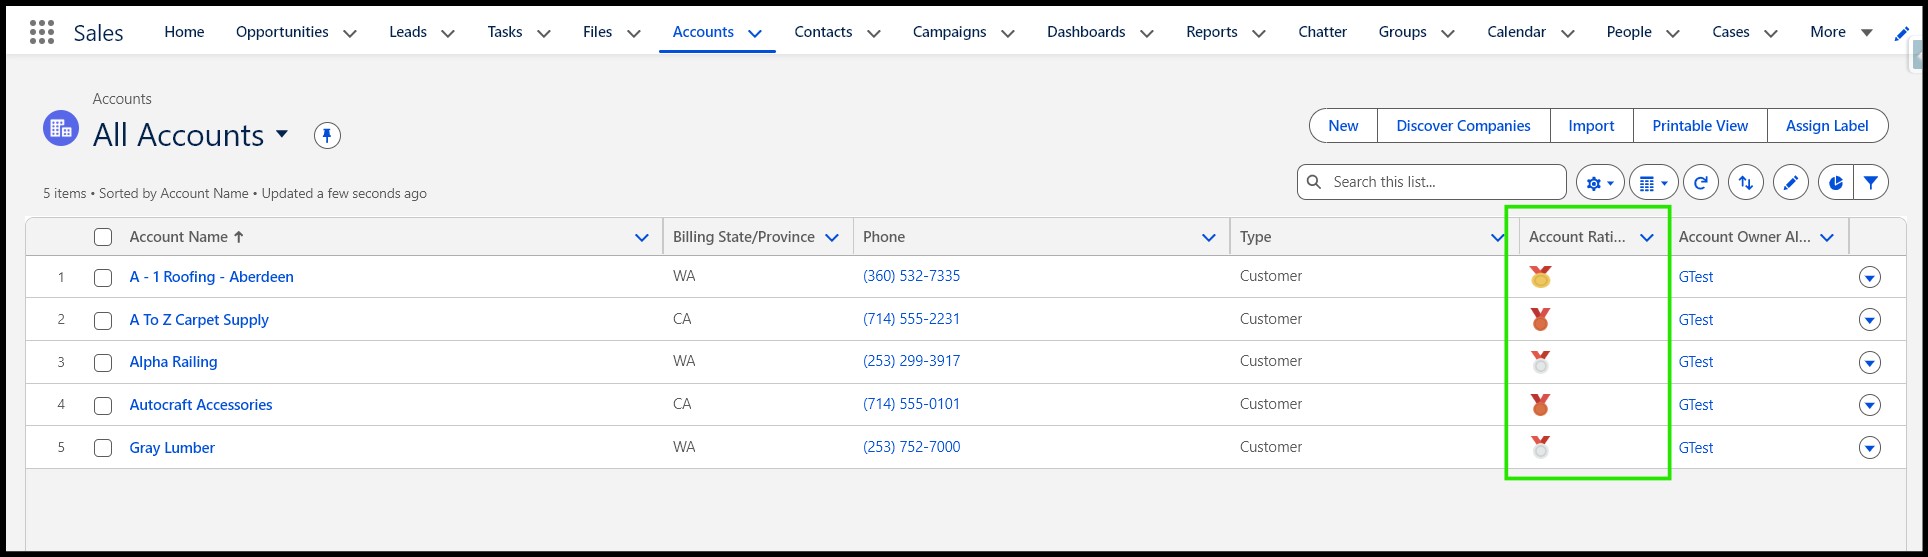This screenshot has width=1928, height=557.
Task: Refresh the accounts list
Action: point(1701,183)
